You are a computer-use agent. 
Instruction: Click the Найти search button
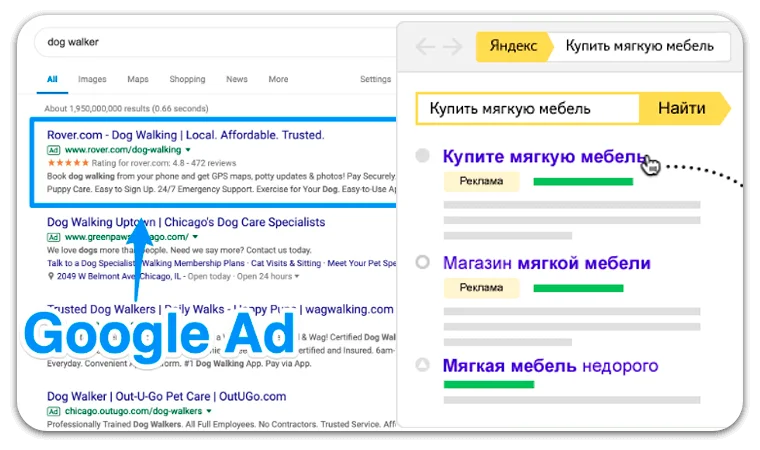click(683, 108)
